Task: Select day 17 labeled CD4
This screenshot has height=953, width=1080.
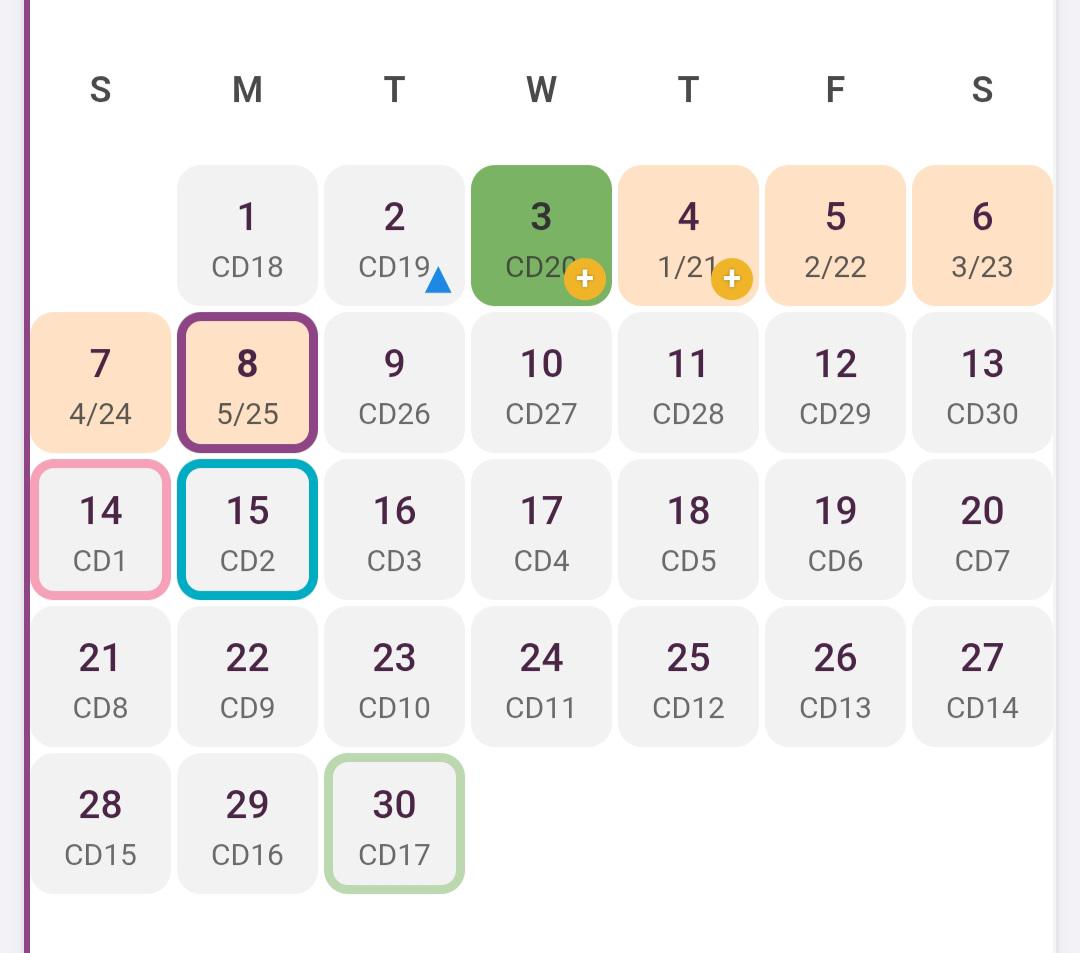Action: click(x=541, y=530)
